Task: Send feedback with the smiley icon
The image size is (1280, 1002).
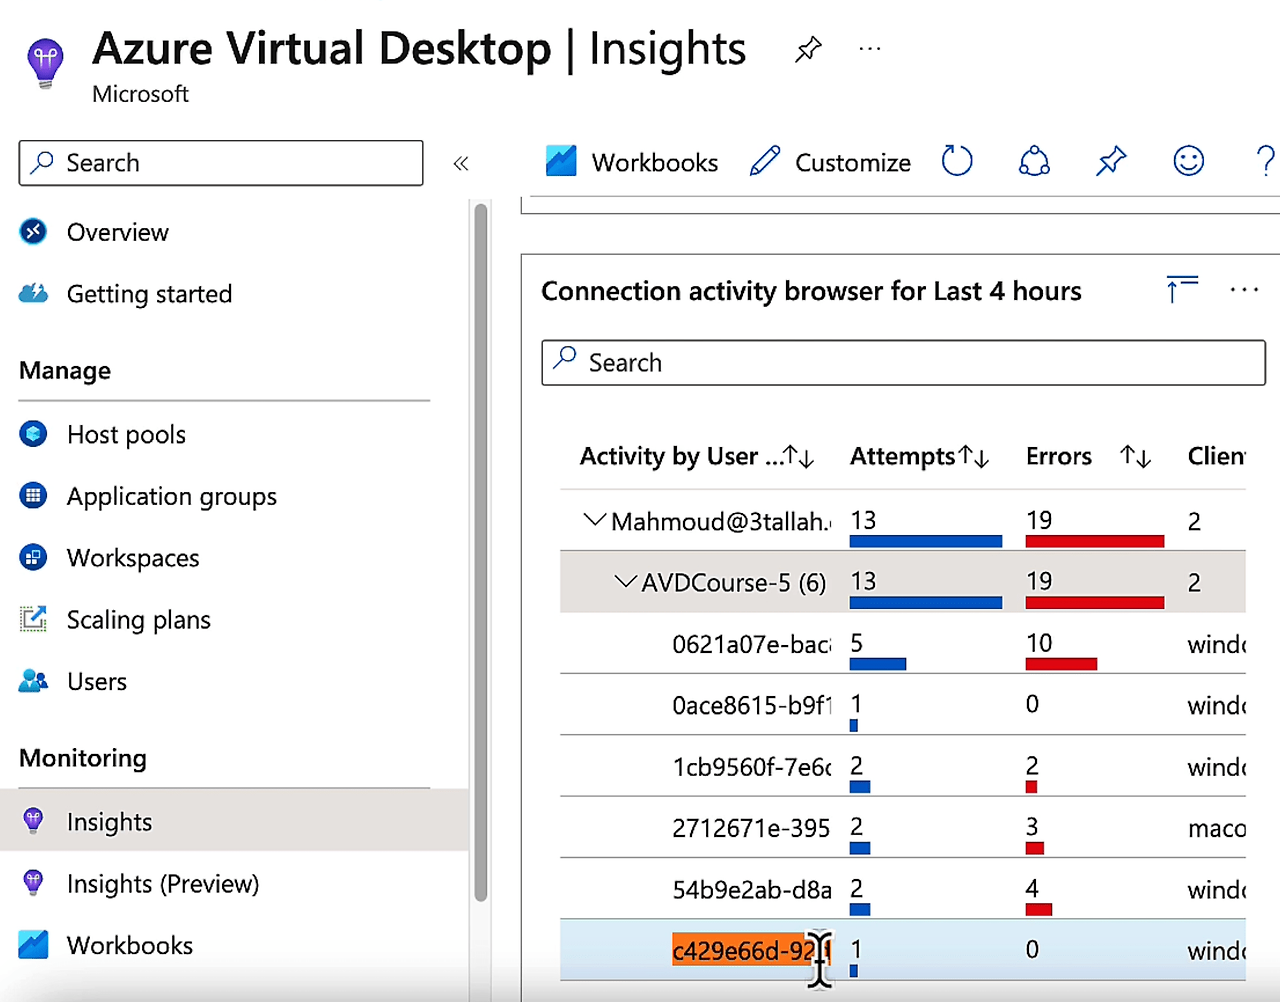Action: pyautogui.click(x=1188, y=161)
